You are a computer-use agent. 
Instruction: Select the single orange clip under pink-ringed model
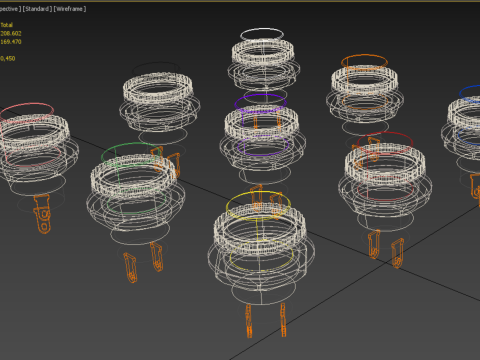coord(43,214)
